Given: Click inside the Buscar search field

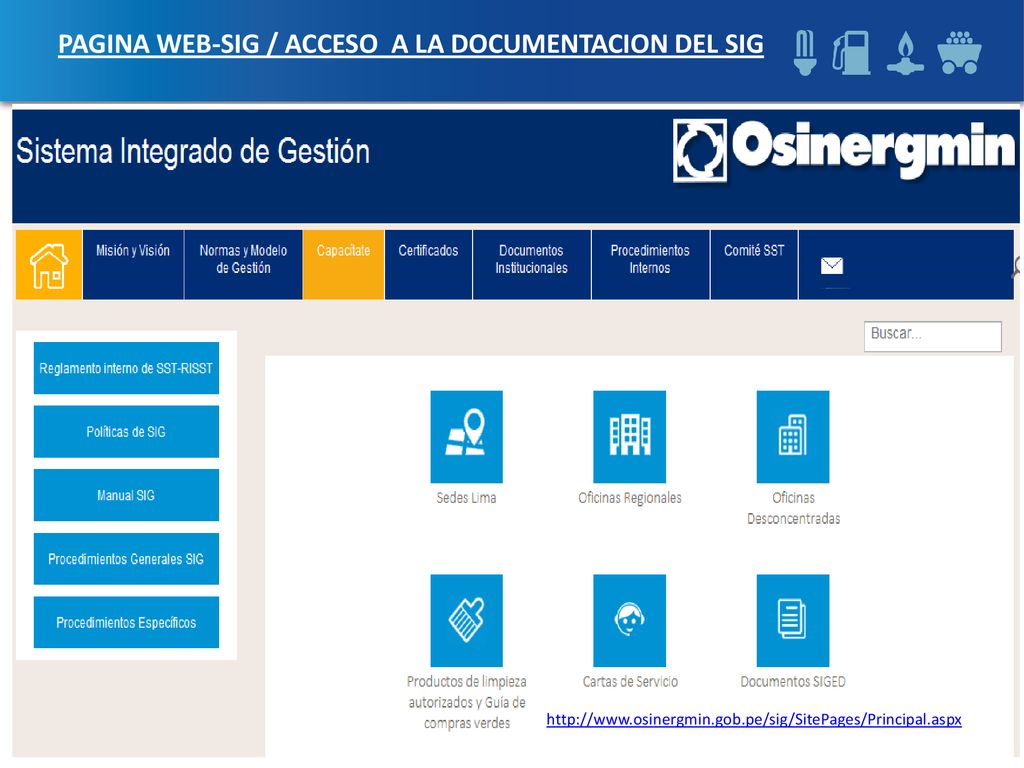Looking at the screenshot, I should click(x=933, y=336).
